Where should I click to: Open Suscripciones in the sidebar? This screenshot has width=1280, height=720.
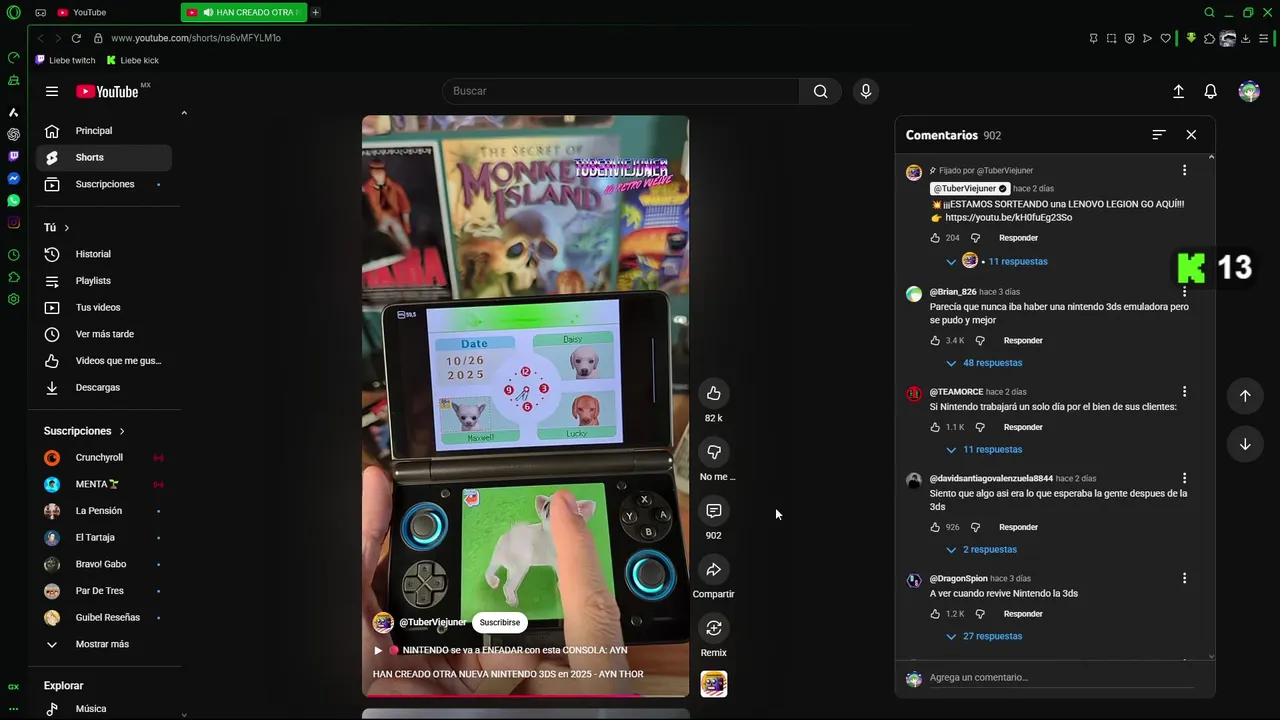click(x=104, y=184)
